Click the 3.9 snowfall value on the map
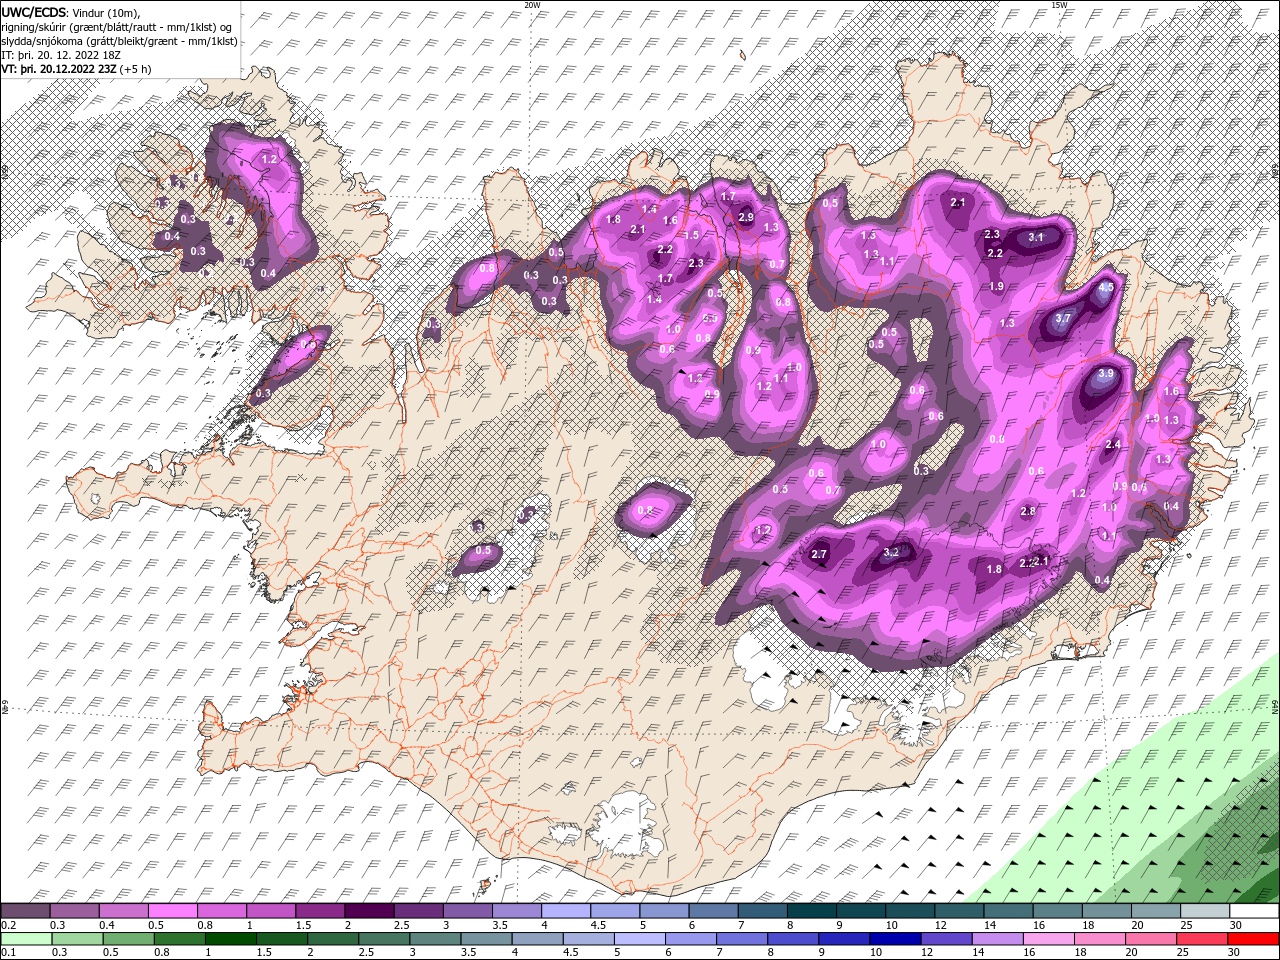The width and height of the screenshot is (1280, 960). click(x=1105, y=374)
